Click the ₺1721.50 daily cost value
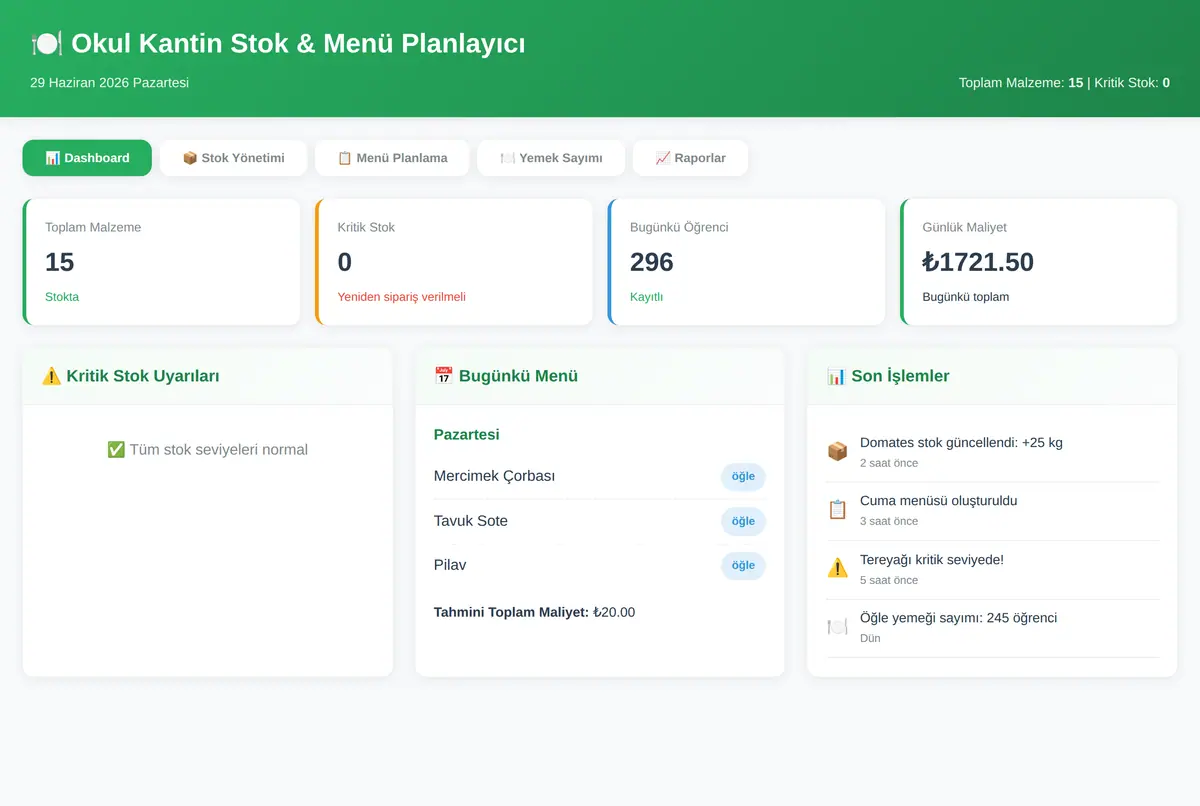 [978, 262]
